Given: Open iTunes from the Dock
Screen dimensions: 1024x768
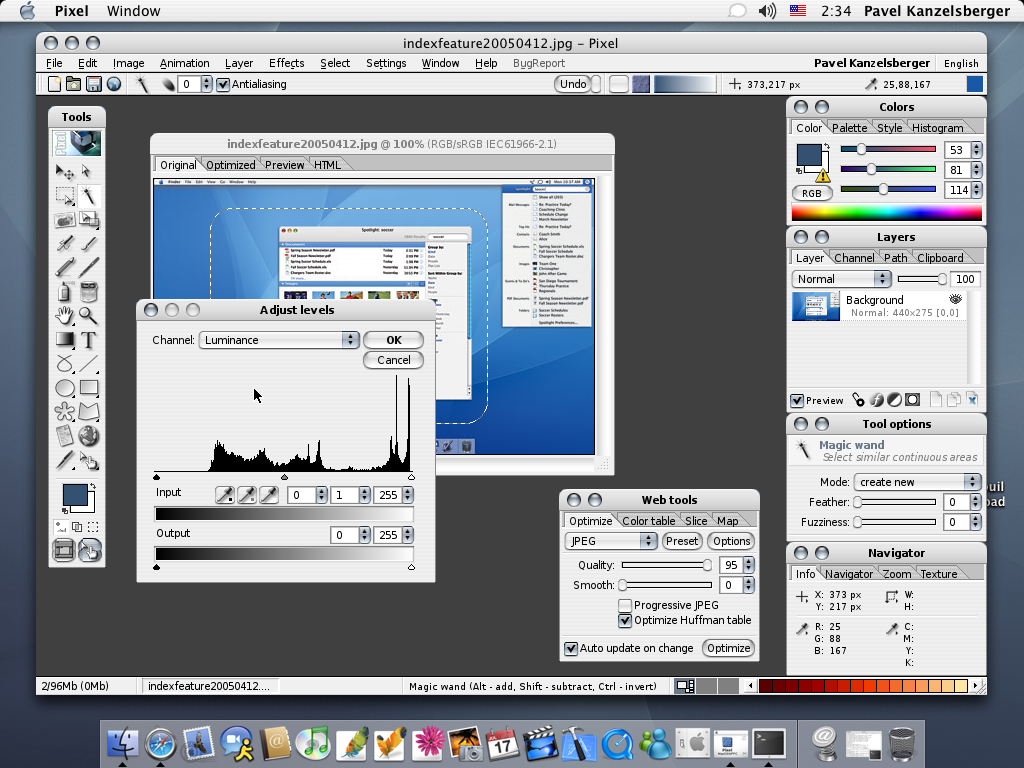Looking at the screenshot, I should (x=313, y=743).
